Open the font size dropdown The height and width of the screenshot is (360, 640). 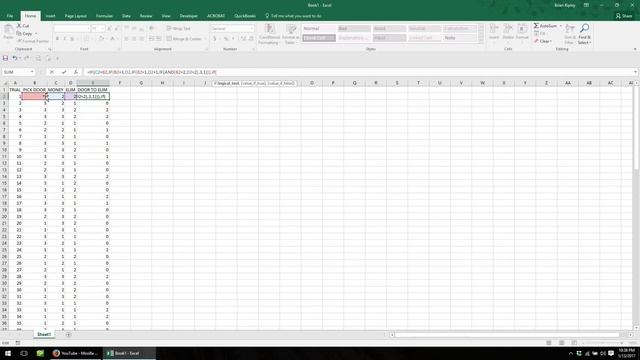click(102, 29)
